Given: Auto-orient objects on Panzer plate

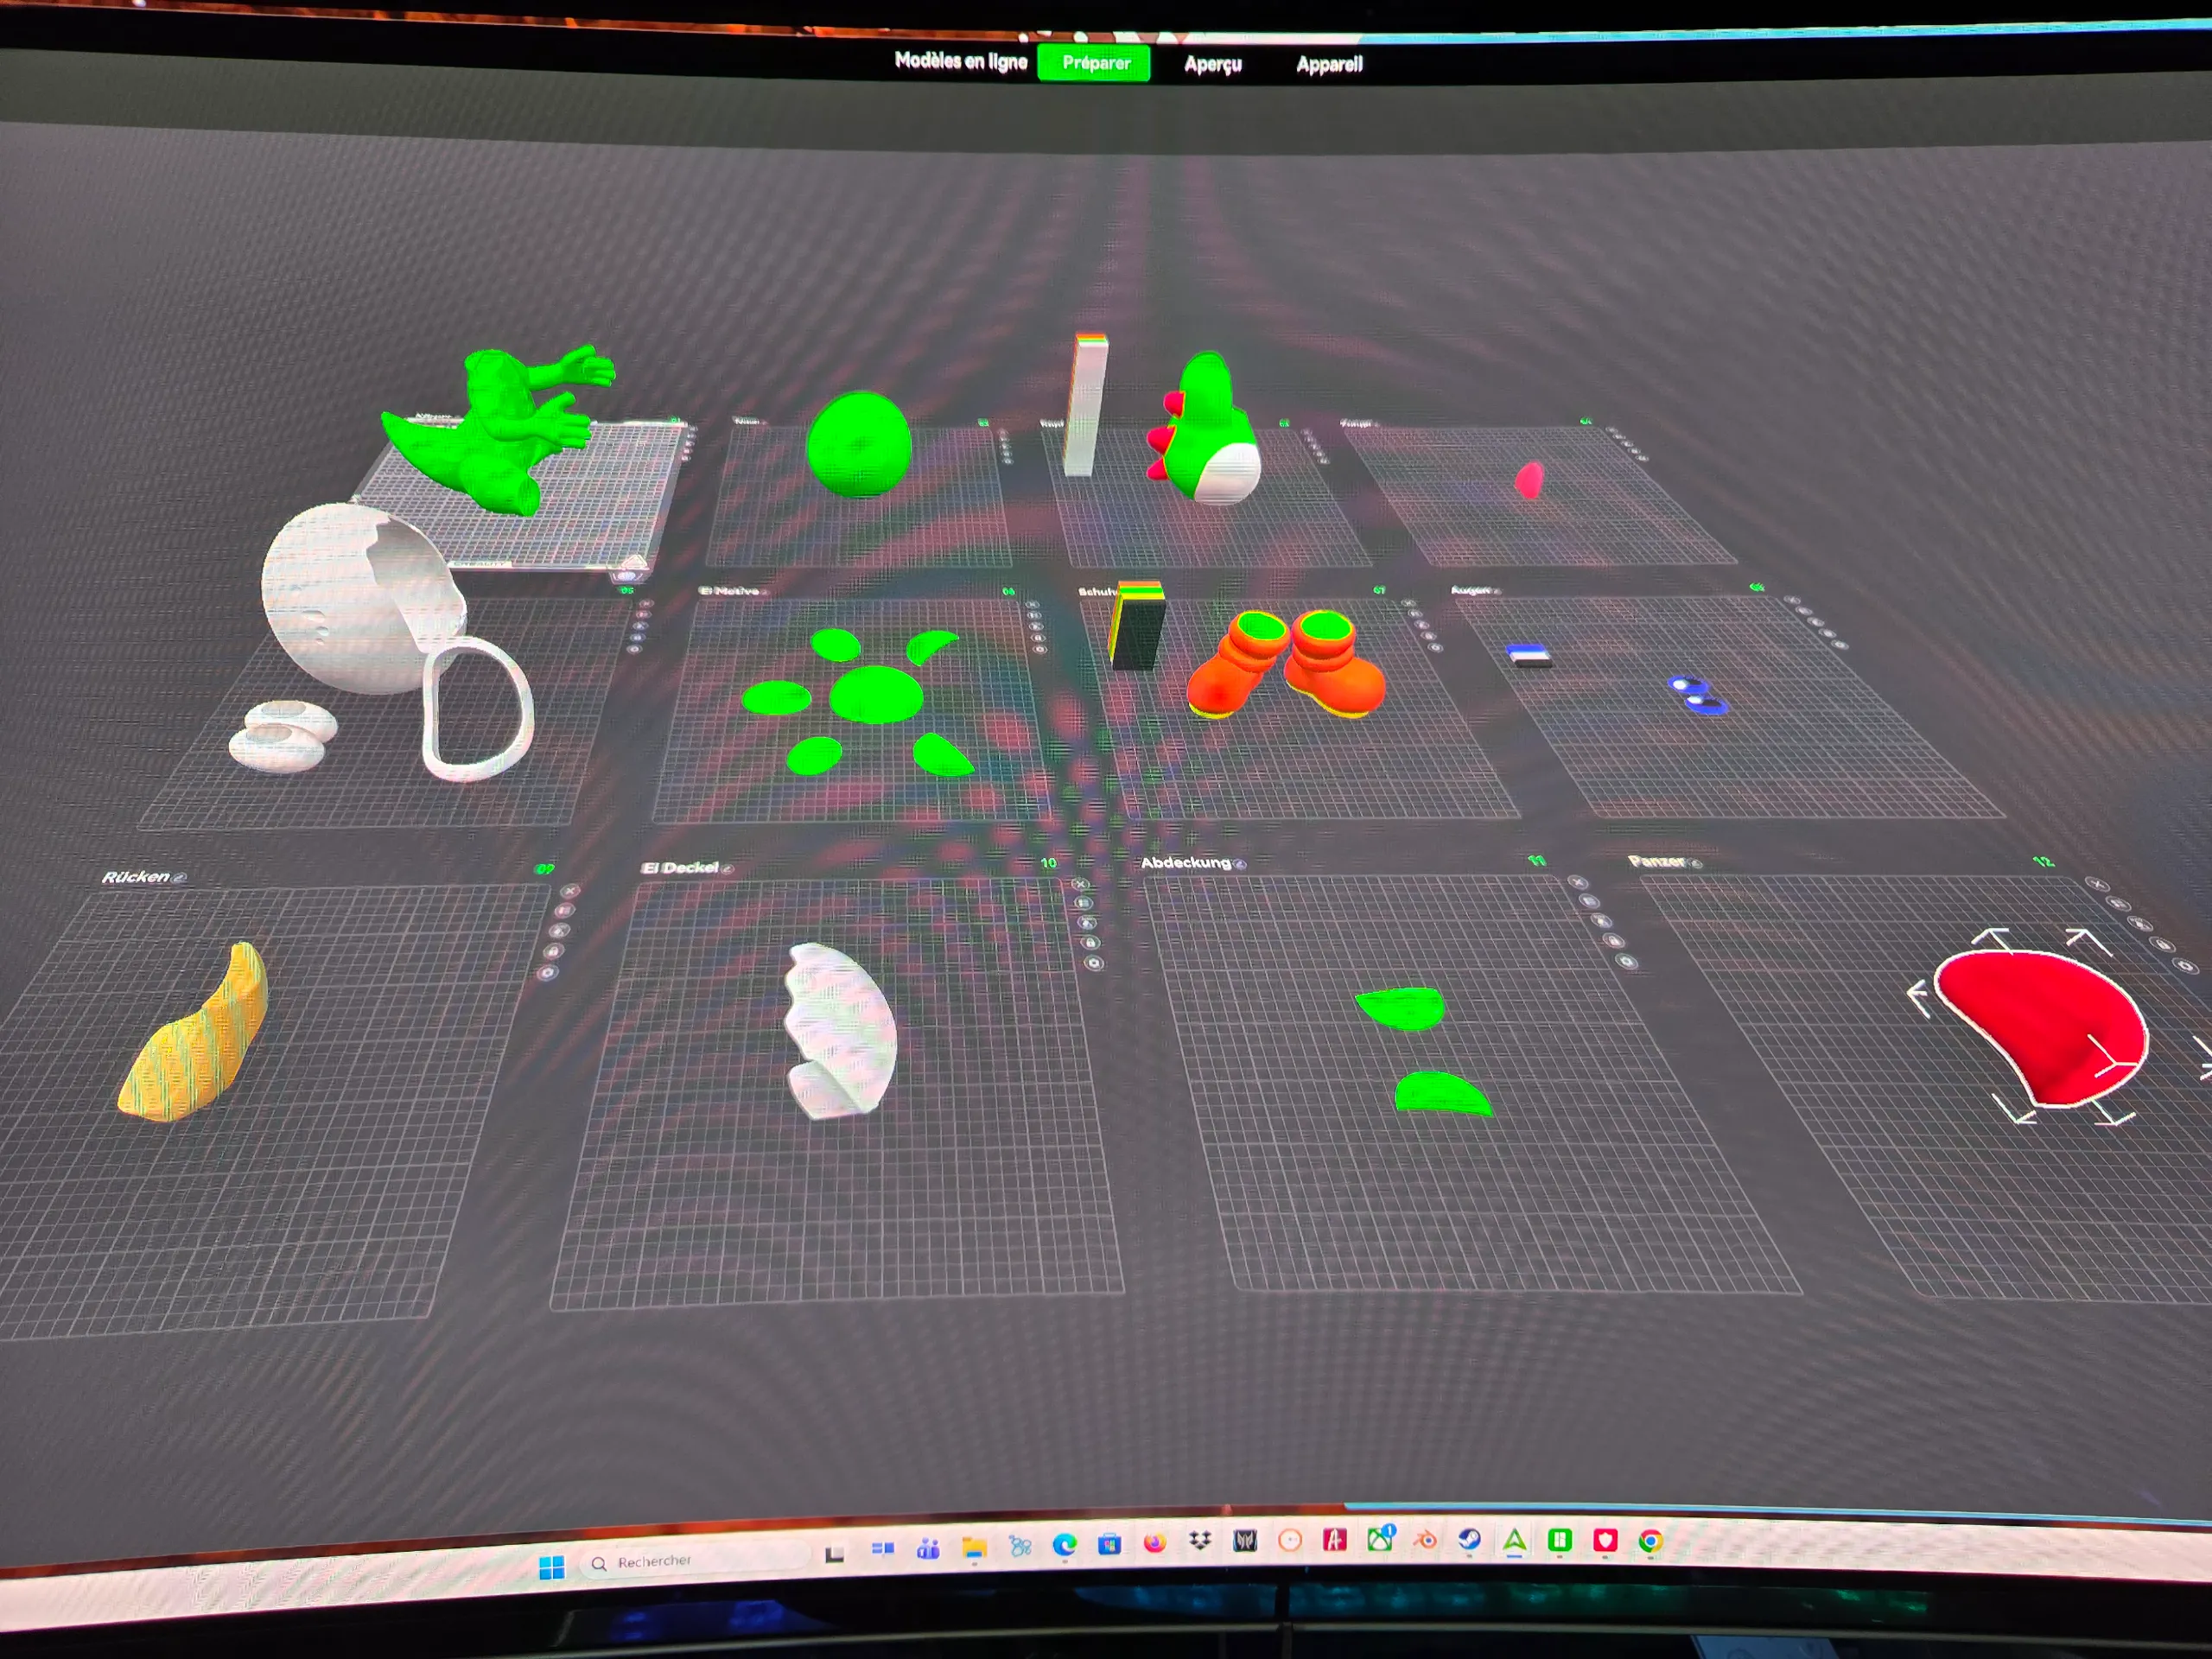Looking at the screenshot, I should point(2119,904).
